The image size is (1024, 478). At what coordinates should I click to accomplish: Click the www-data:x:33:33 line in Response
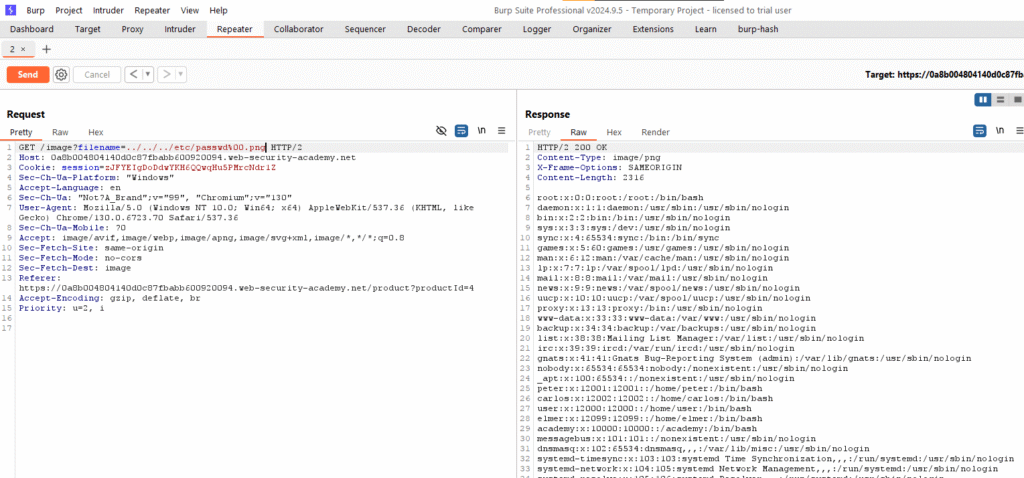(x=676, y=318)
